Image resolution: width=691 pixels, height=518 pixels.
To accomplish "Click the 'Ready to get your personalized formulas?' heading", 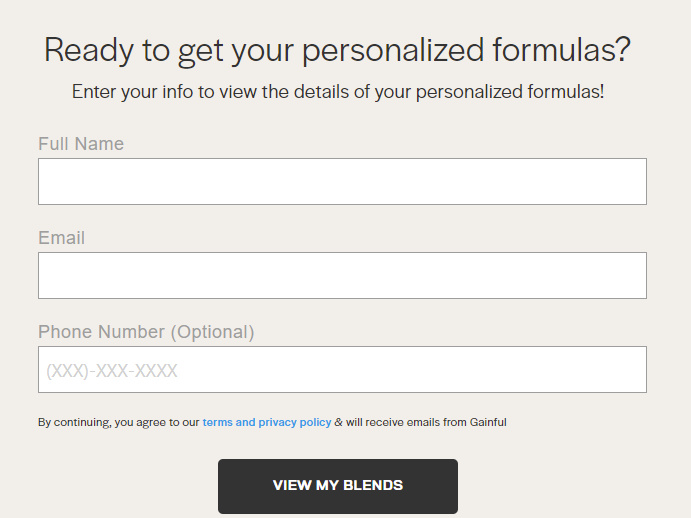I will point(338,50).
